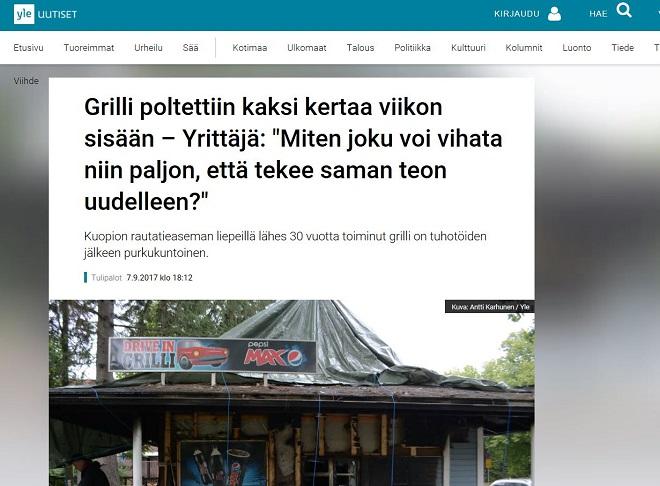This screenshot has width=660, height=486.
Task: Select the Urheilu menu item
Action: tap(148, 48)
